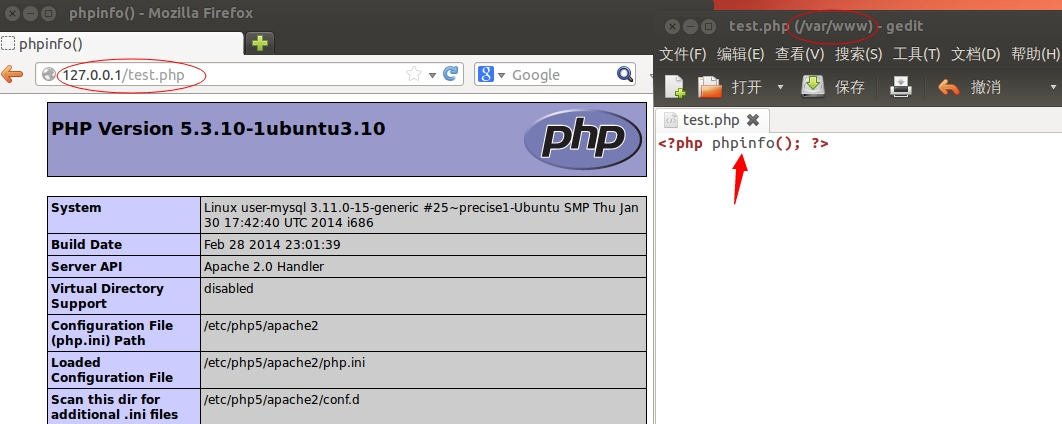
Task: Open a new Firefox tab with plus button
Action: [x=259, y=44]
